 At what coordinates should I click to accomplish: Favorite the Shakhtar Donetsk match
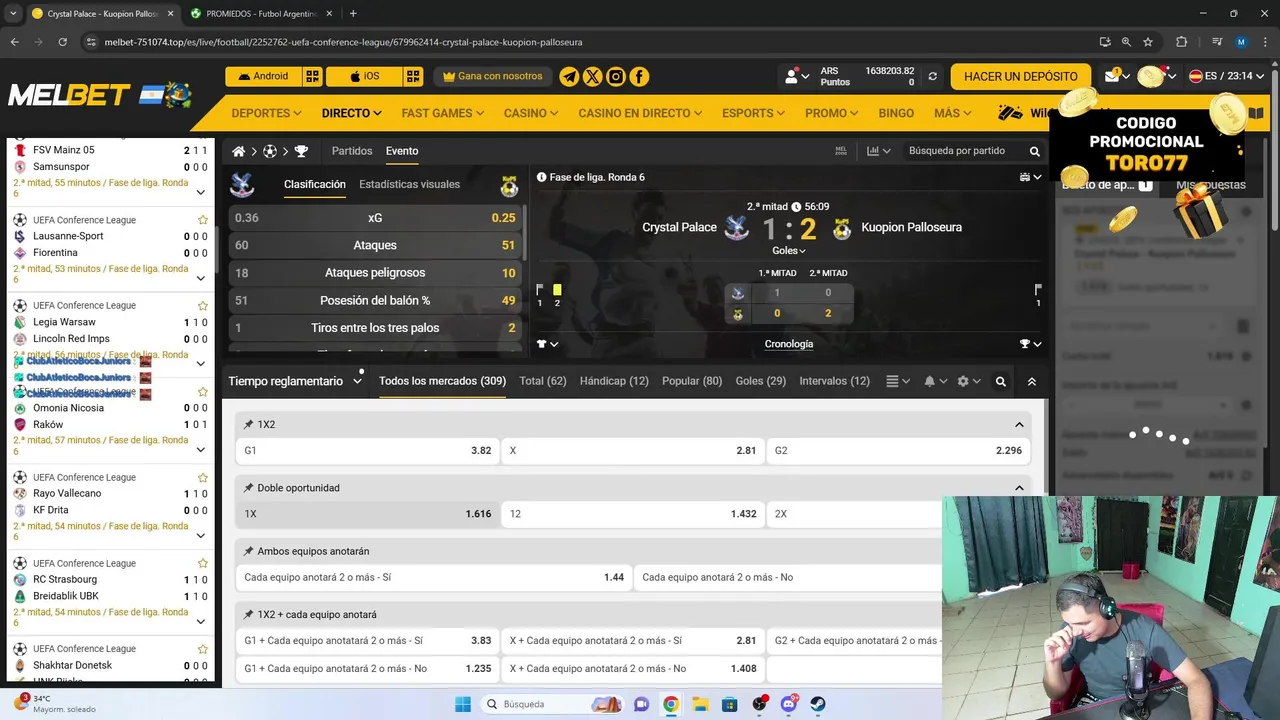(203, 648)
